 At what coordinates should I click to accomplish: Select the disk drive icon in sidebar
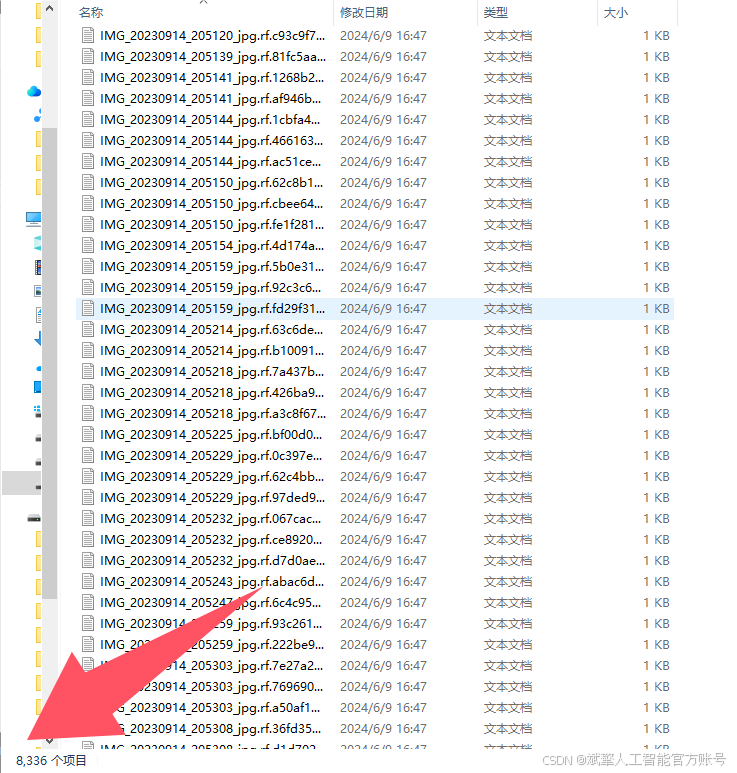pyautogui.click(x=34, y=518)
